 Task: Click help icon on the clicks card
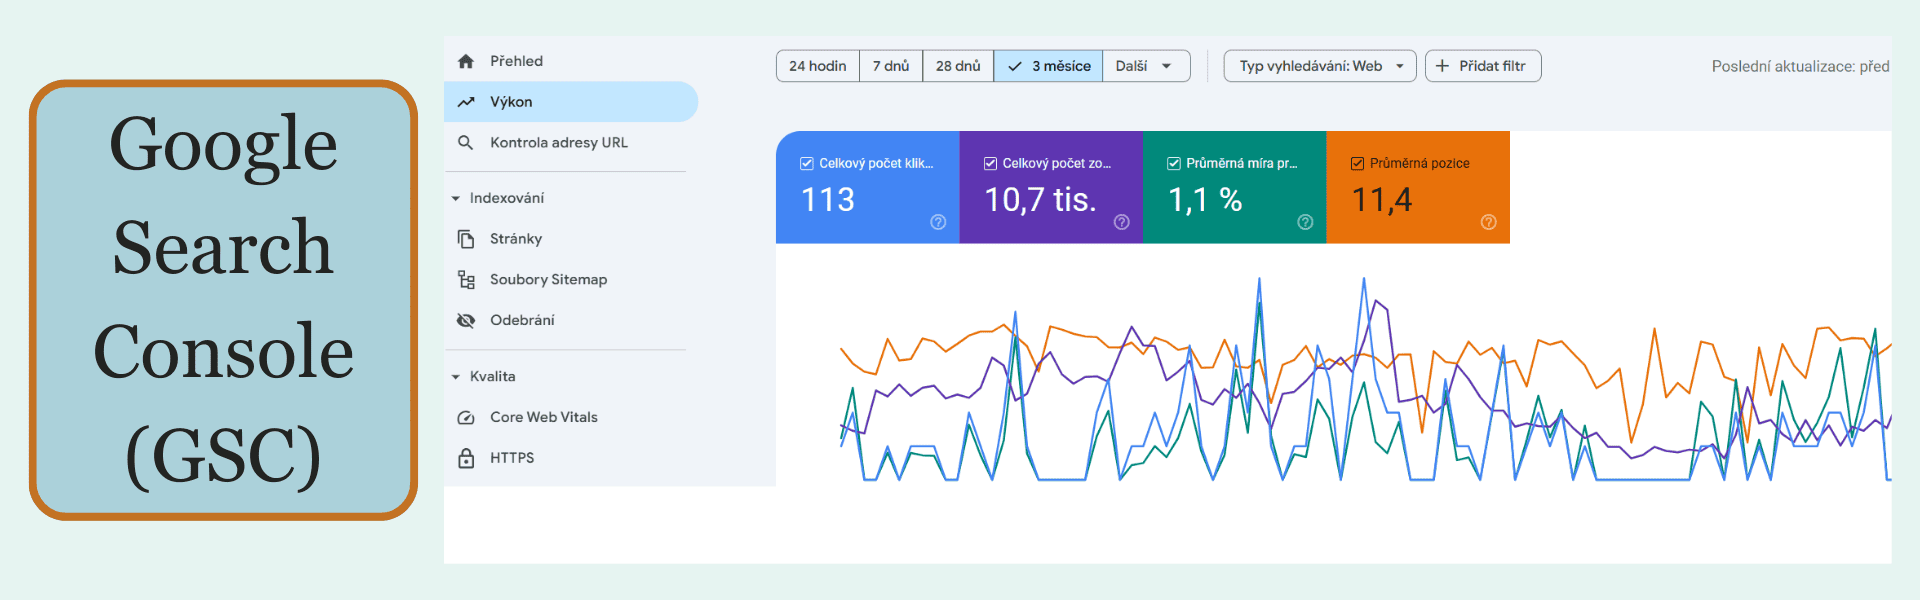tap(938, 222)
